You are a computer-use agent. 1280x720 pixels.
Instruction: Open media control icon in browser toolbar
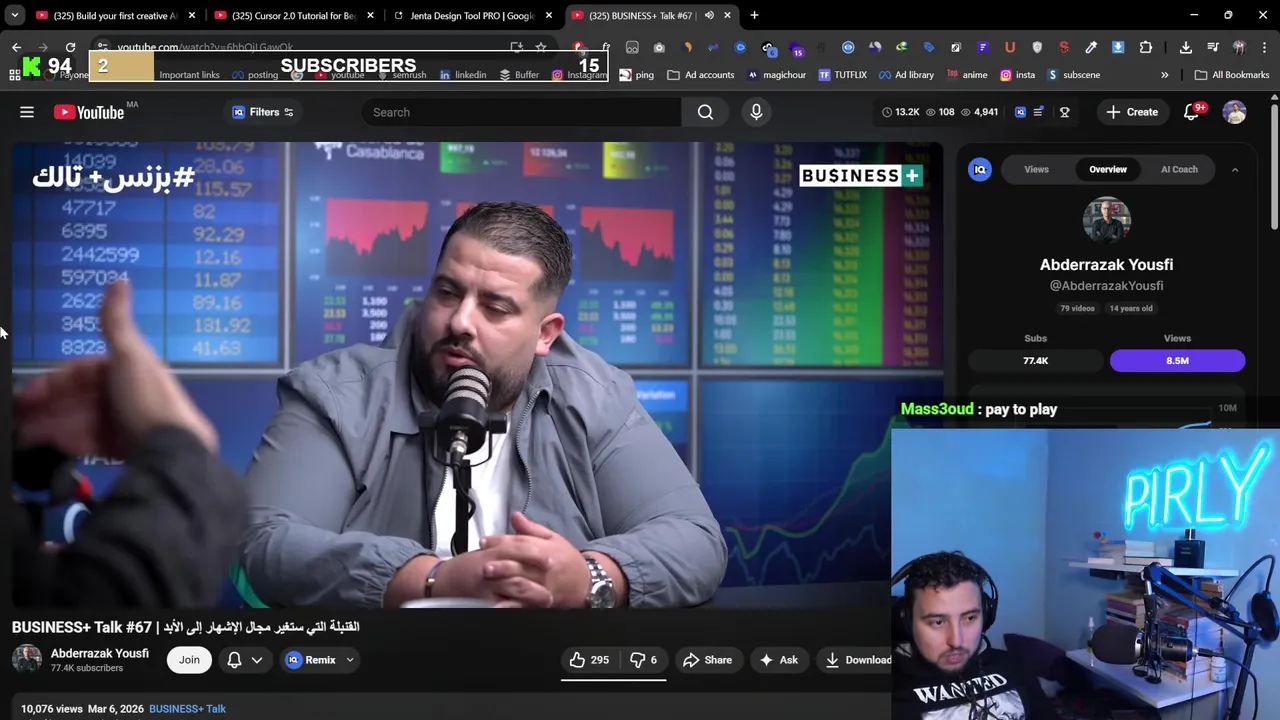1212,47
